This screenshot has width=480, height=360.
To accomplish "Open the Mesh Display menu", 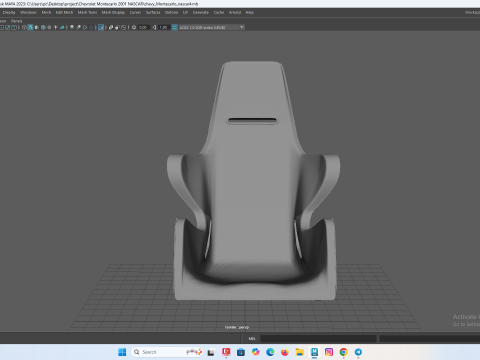I will (113, 12).
